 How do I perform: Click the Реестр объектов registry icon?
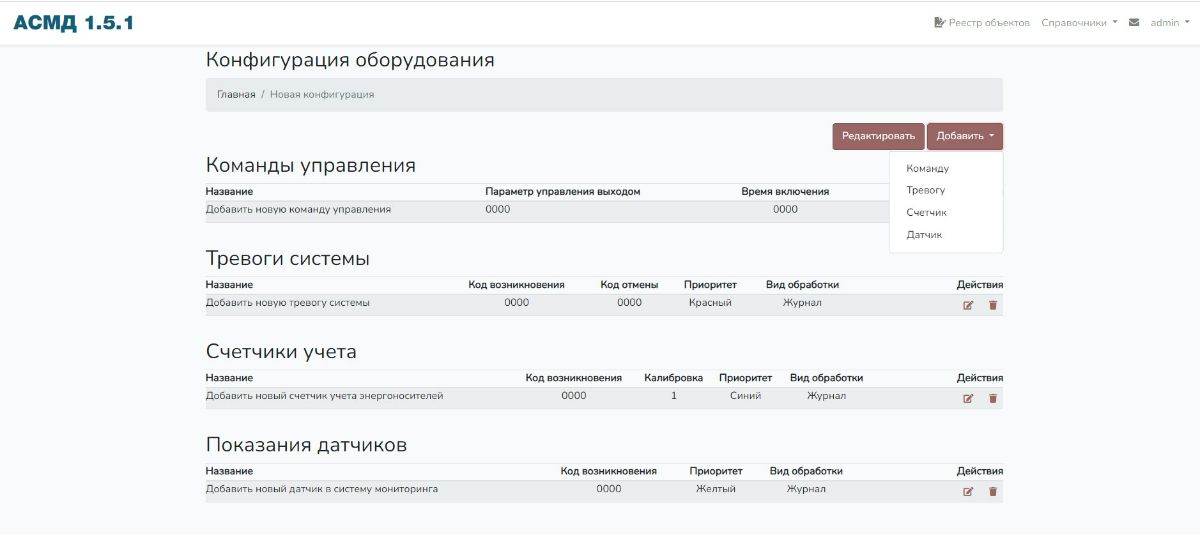[939, 22]
